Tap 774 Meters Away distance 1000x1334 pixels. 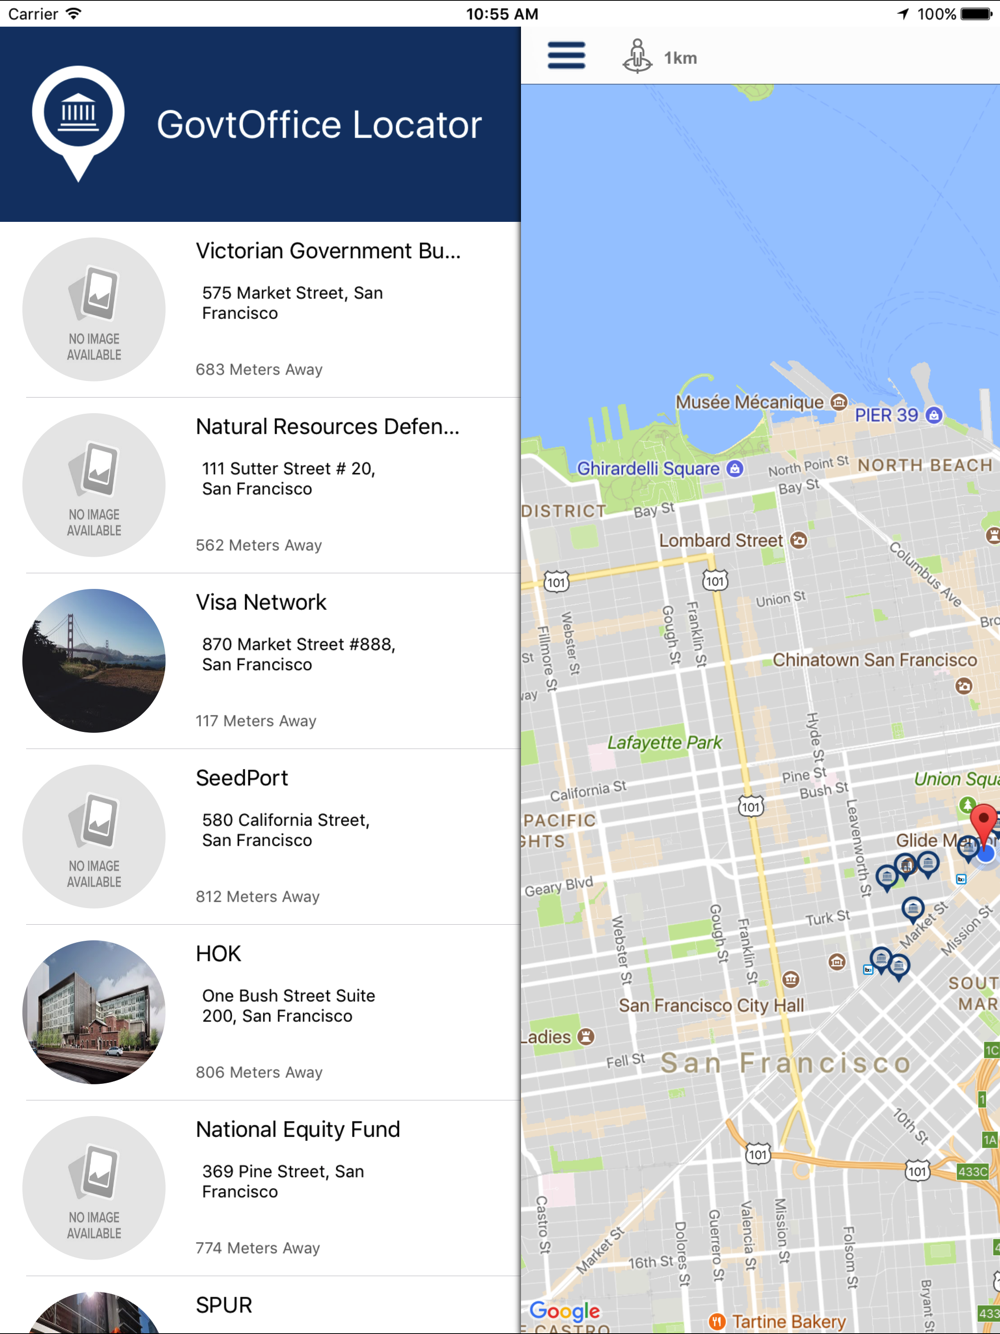click(x=258, y=1249)
